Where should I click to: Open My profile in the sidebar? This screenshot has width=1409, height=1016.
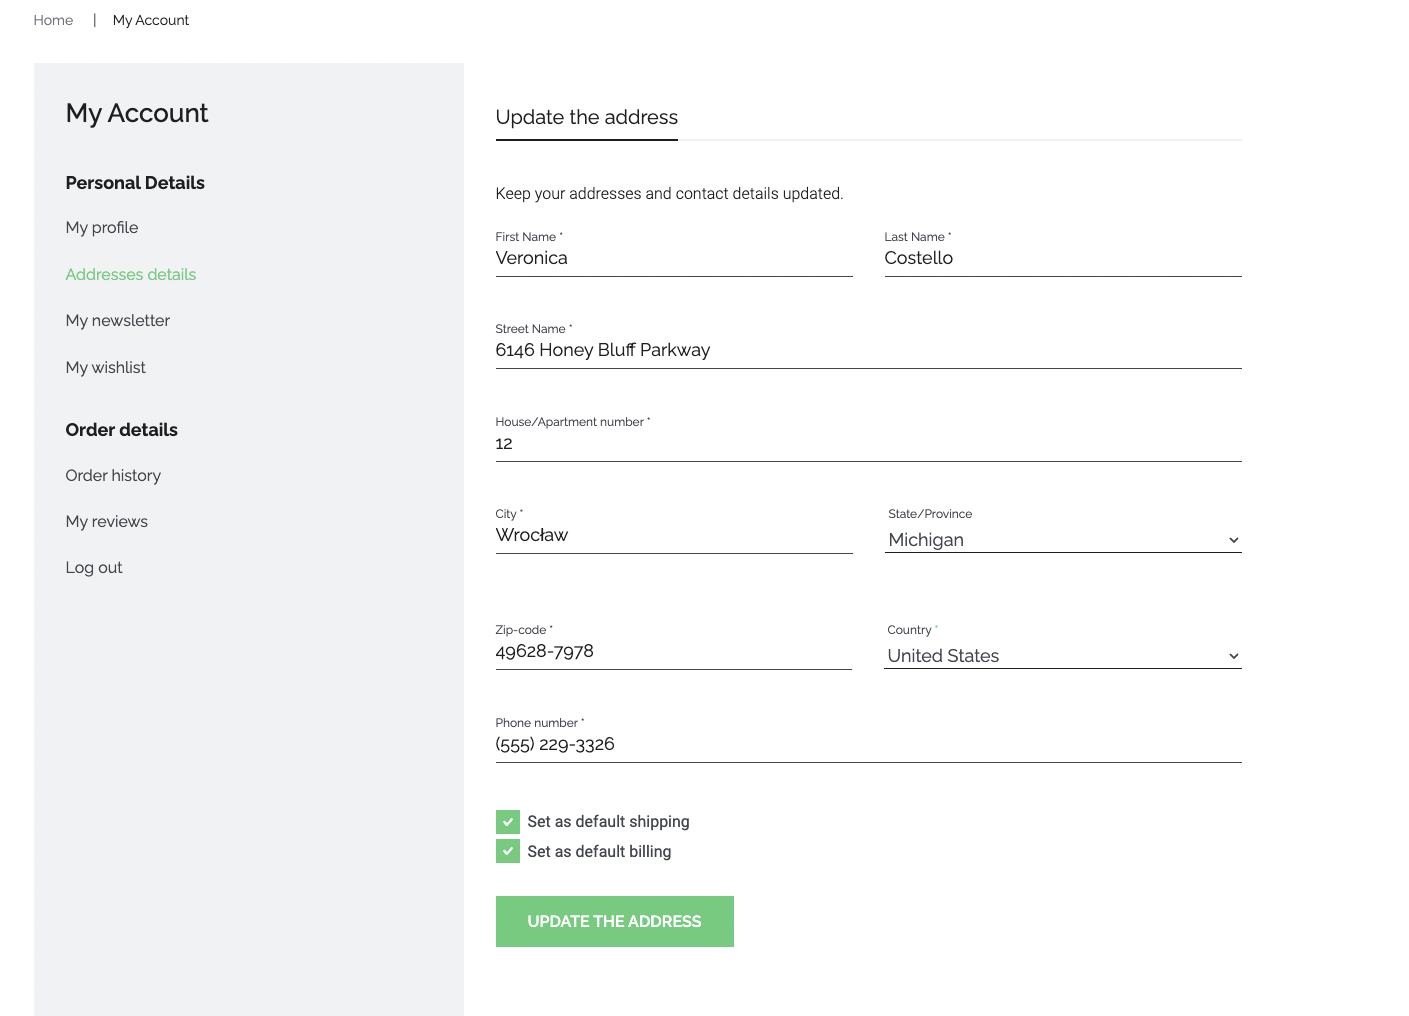click(102, 228)
